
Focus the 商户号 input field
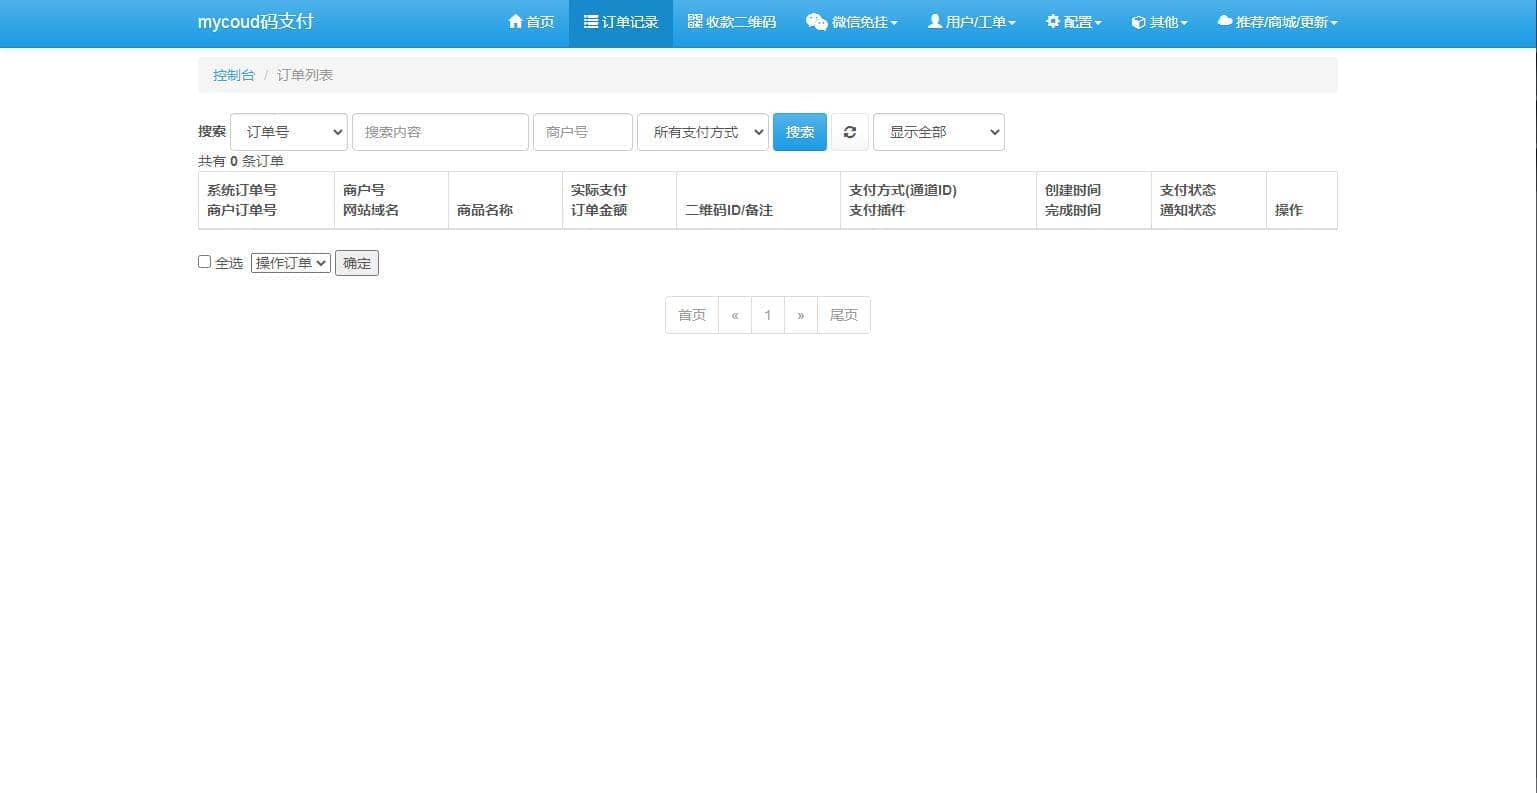(583, 132)
